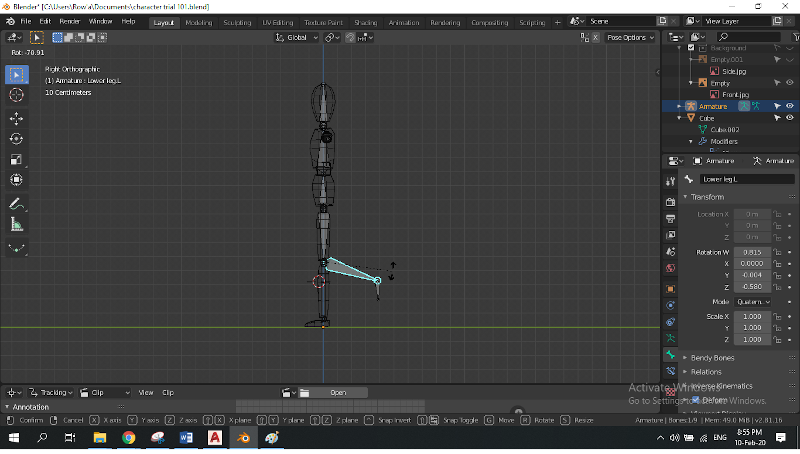This screenshot has height=454, width=800.
Task: Click the folder icon beside Open
Action: click(x=305, y=393)
